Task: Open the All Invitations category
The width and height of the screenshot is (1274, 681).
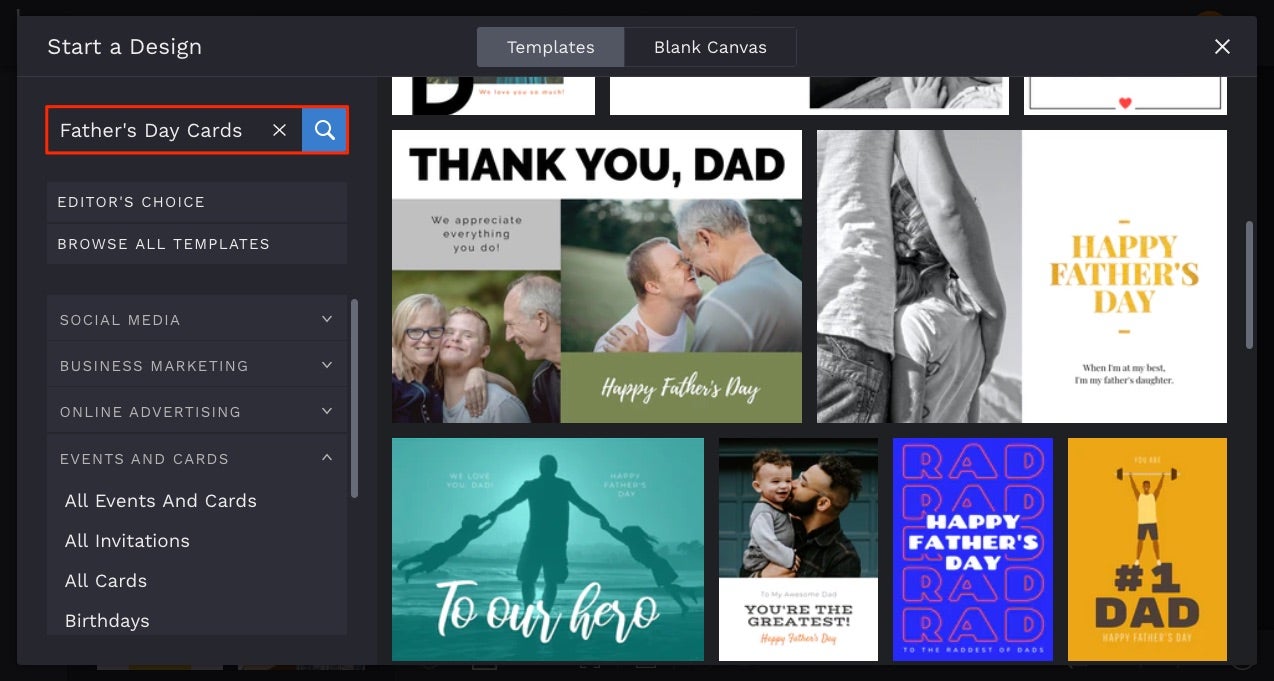Action: coord(127,540)
